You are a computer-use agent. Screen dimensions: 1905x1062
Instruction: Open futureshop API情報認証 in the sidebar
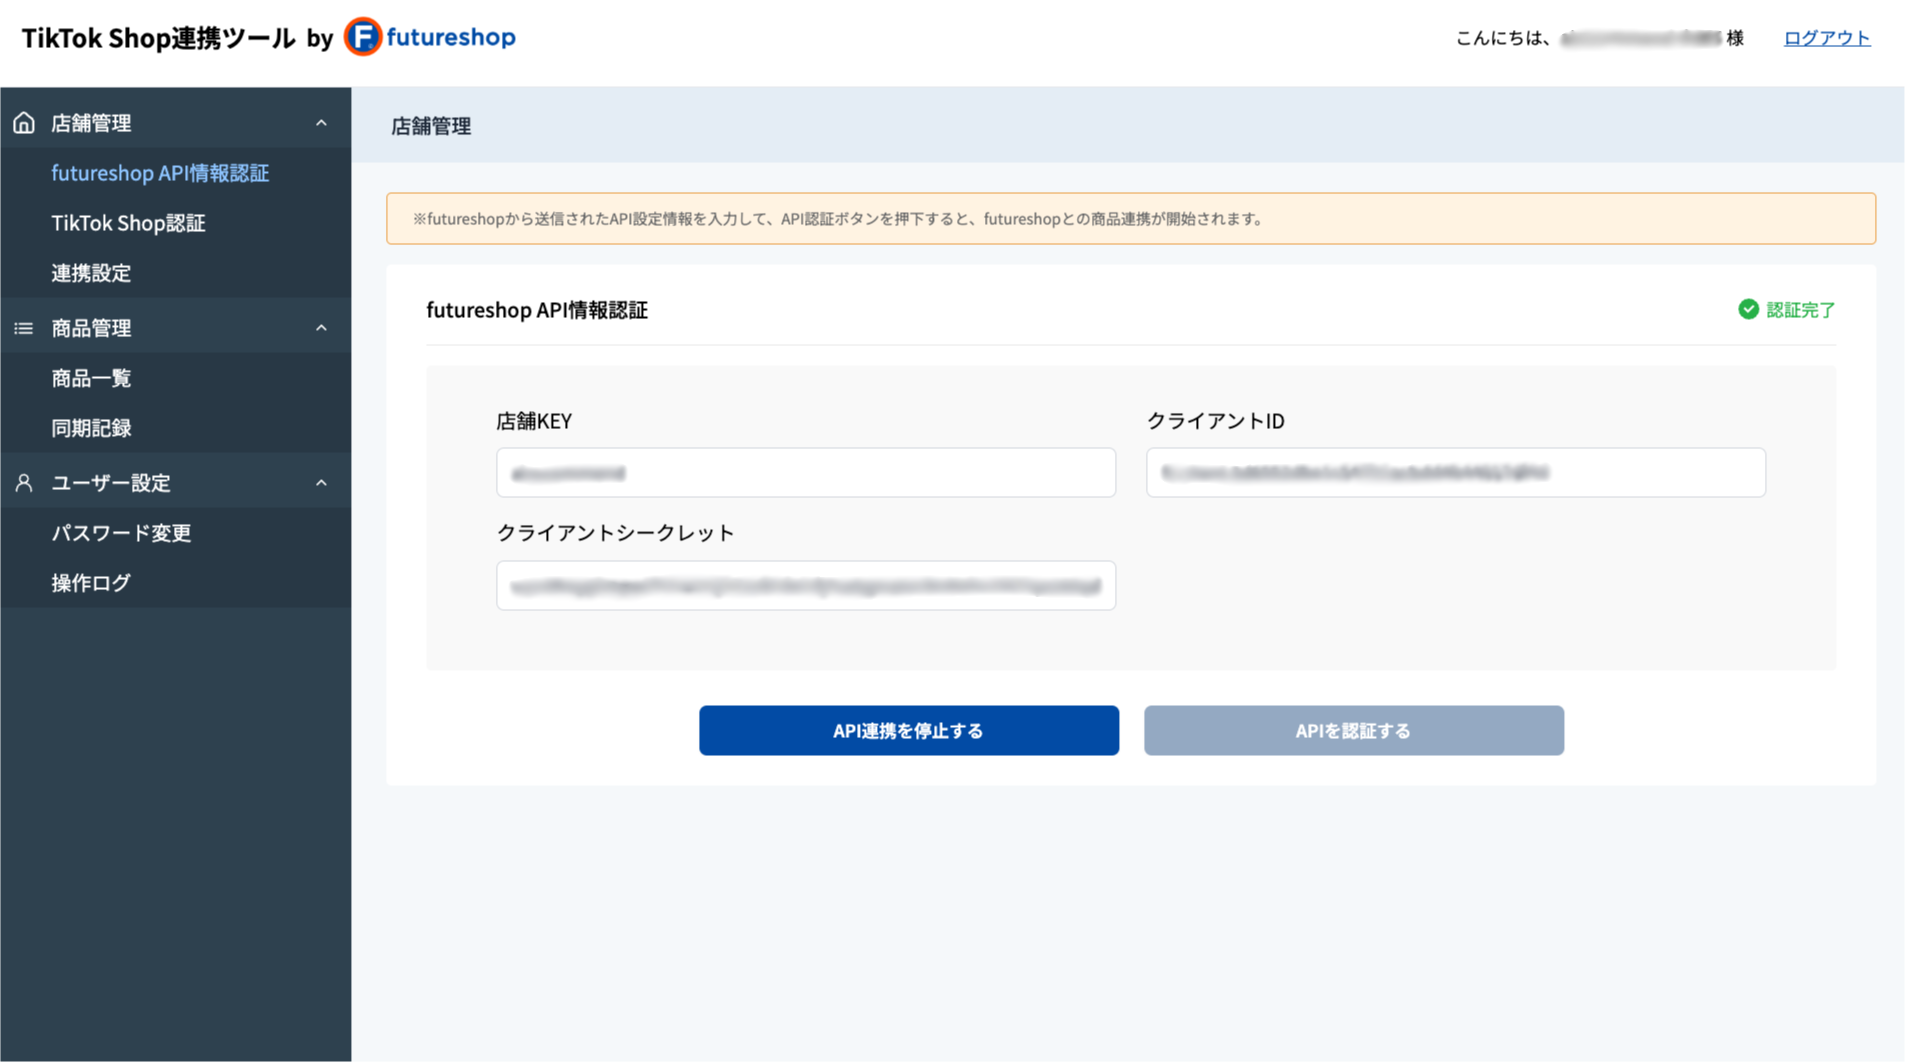coord(160,172)
